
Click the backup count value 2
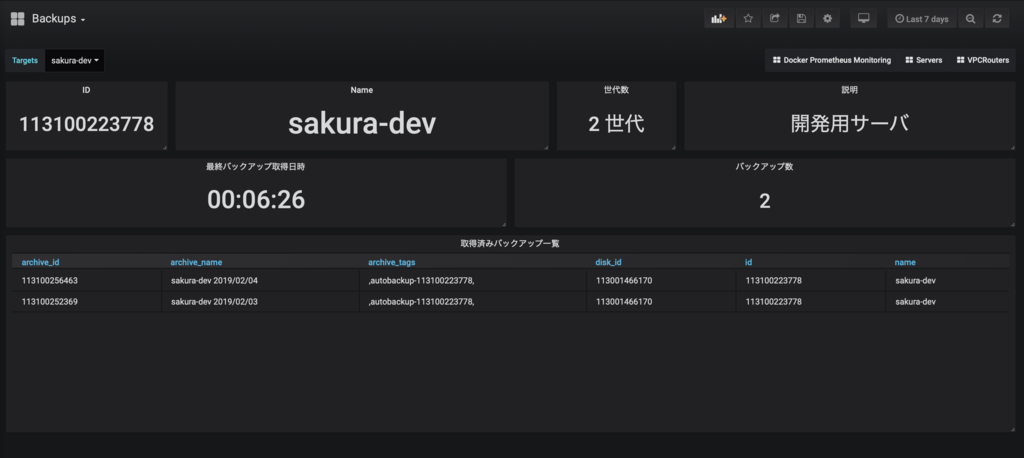(765, 201)
